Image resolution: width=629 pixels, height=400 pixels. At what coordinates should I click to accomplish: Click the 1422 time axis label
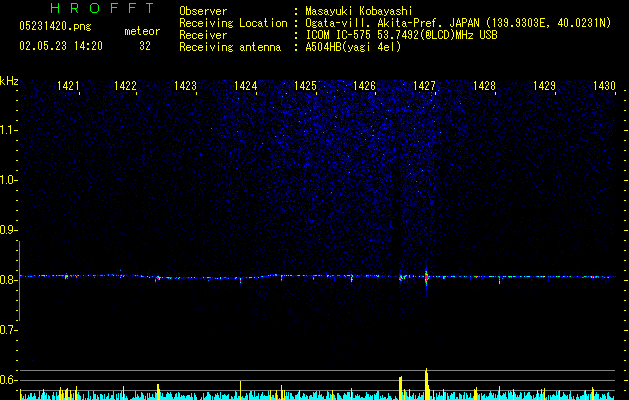pyautogui.click(x=125, y=86)
